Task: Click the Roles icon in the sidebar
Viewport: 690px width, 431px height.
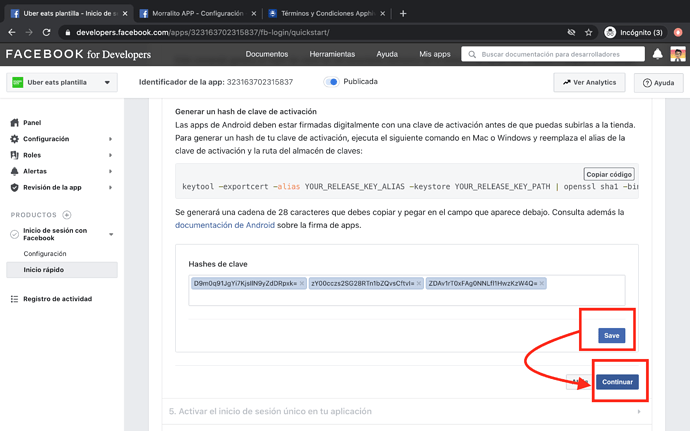Action: pos(15,155)
